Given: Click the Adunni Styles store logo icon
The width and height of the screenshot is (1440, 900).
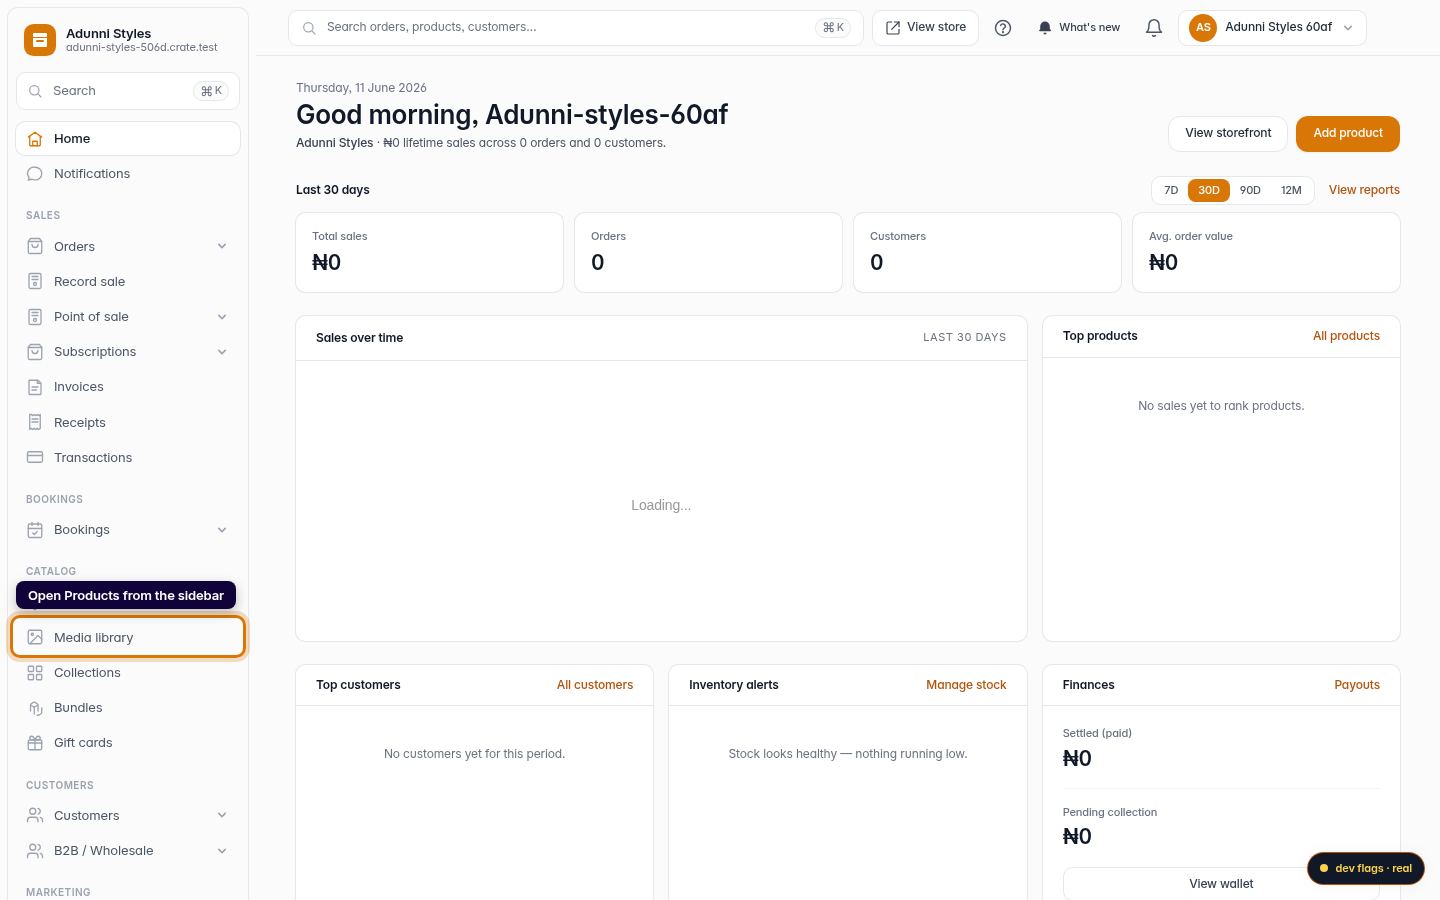Looking at the screenshot, I should click(40, 40).
